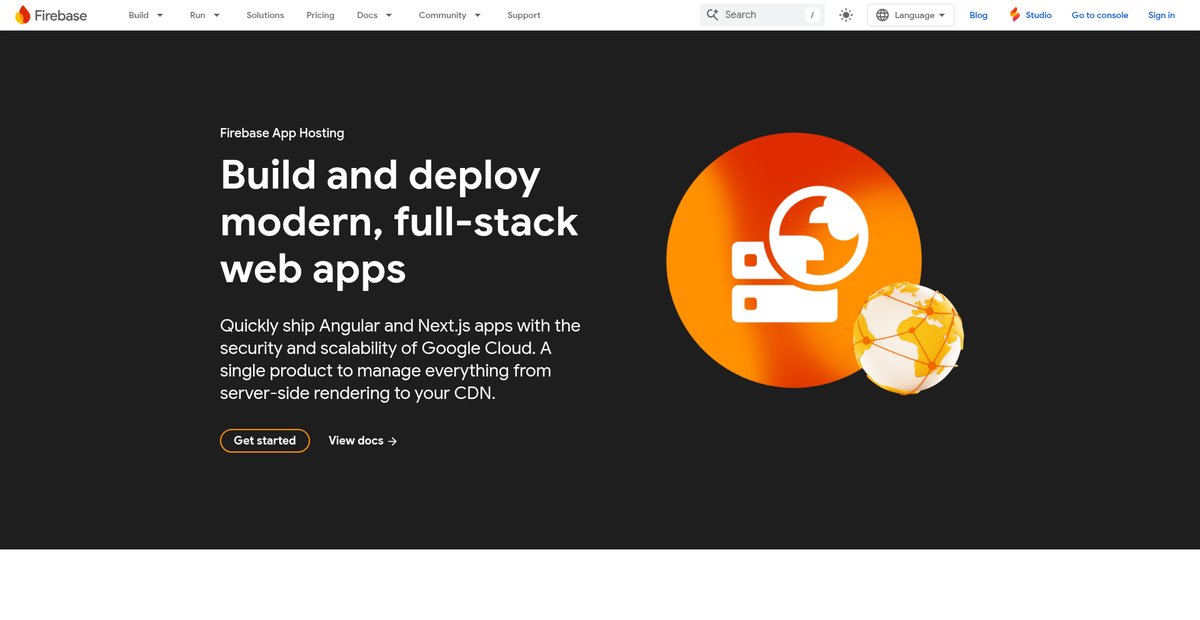Toggle the sun theme icon
The width and height of the screenshot is (1200, 620).
pyautogui.click(x=846, y=15)
